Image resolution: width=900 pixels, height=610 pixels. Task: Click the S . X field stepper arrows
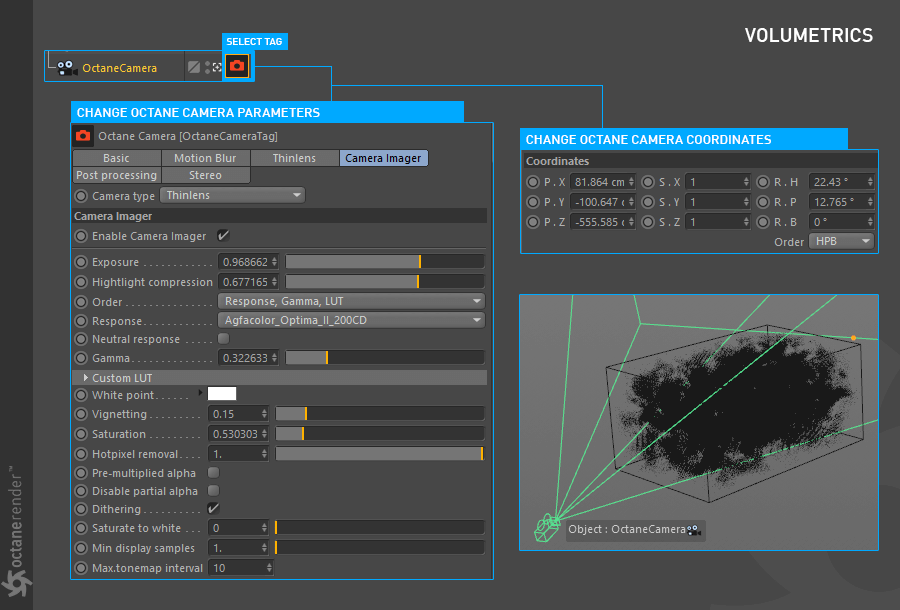[746, 182]
